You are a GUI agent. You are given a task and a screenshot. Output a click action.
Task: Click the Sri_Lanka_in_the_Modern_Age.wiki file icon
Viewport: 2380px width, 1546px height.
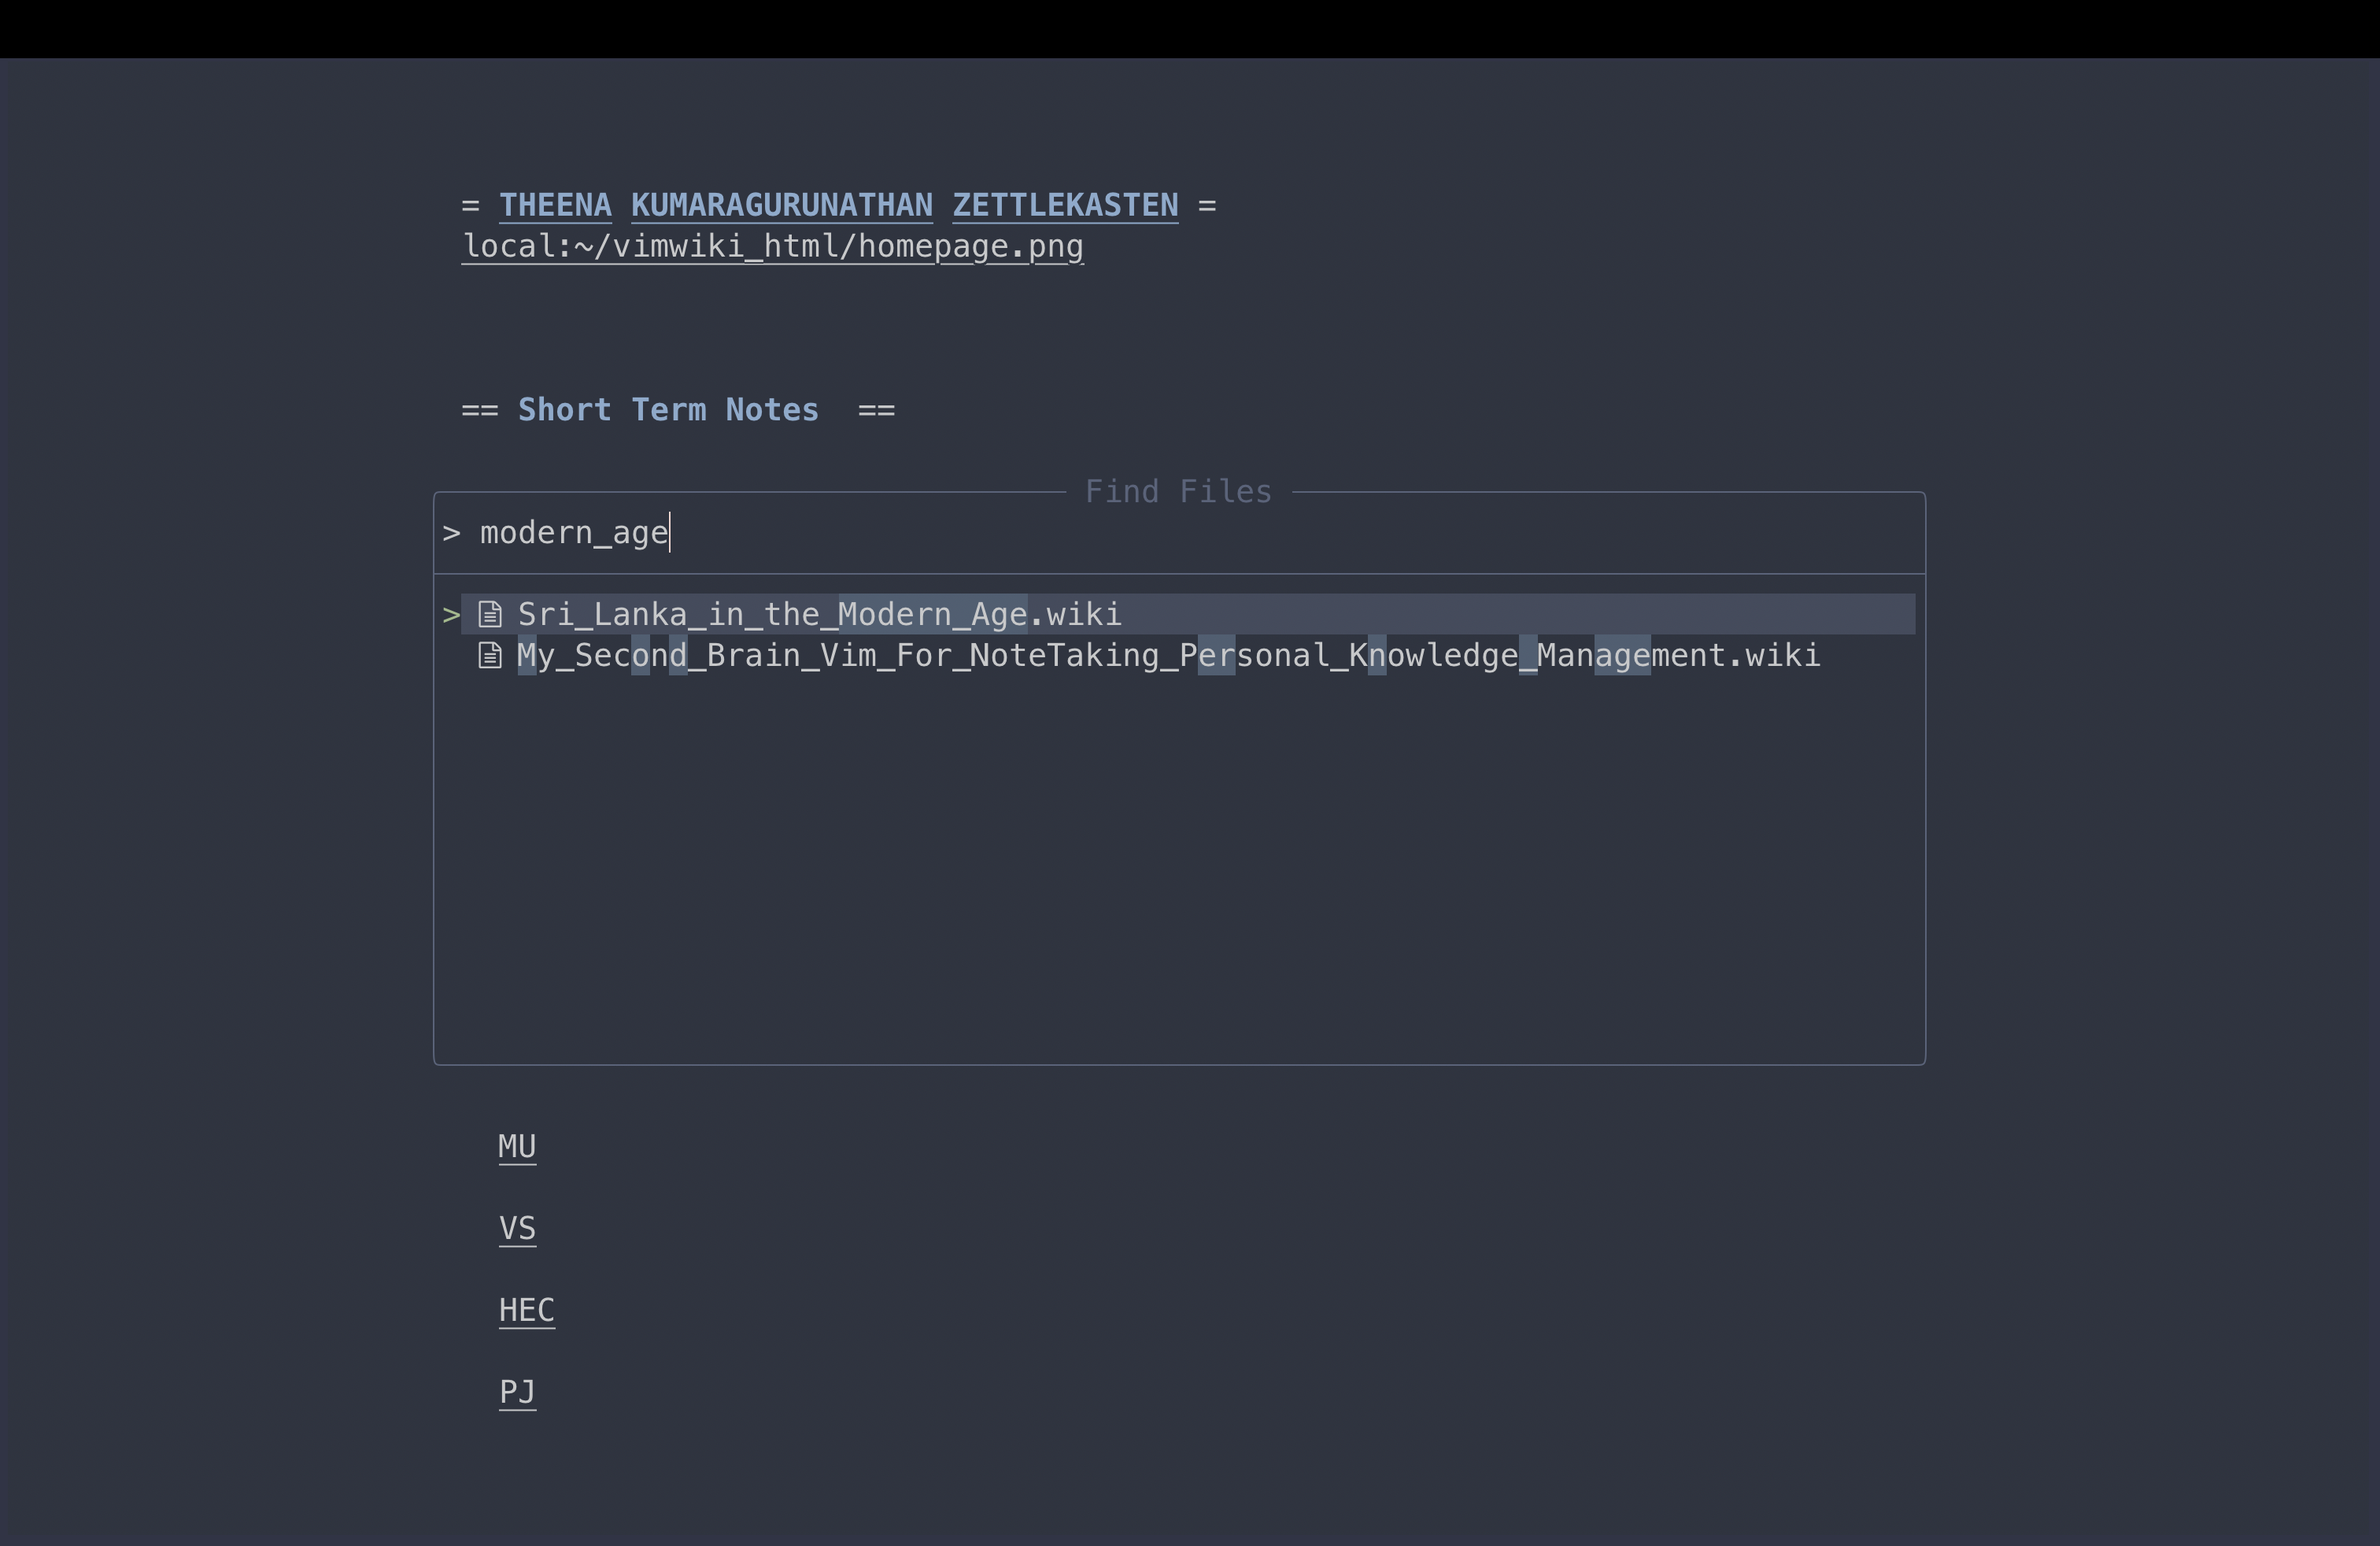click(490, 614)
